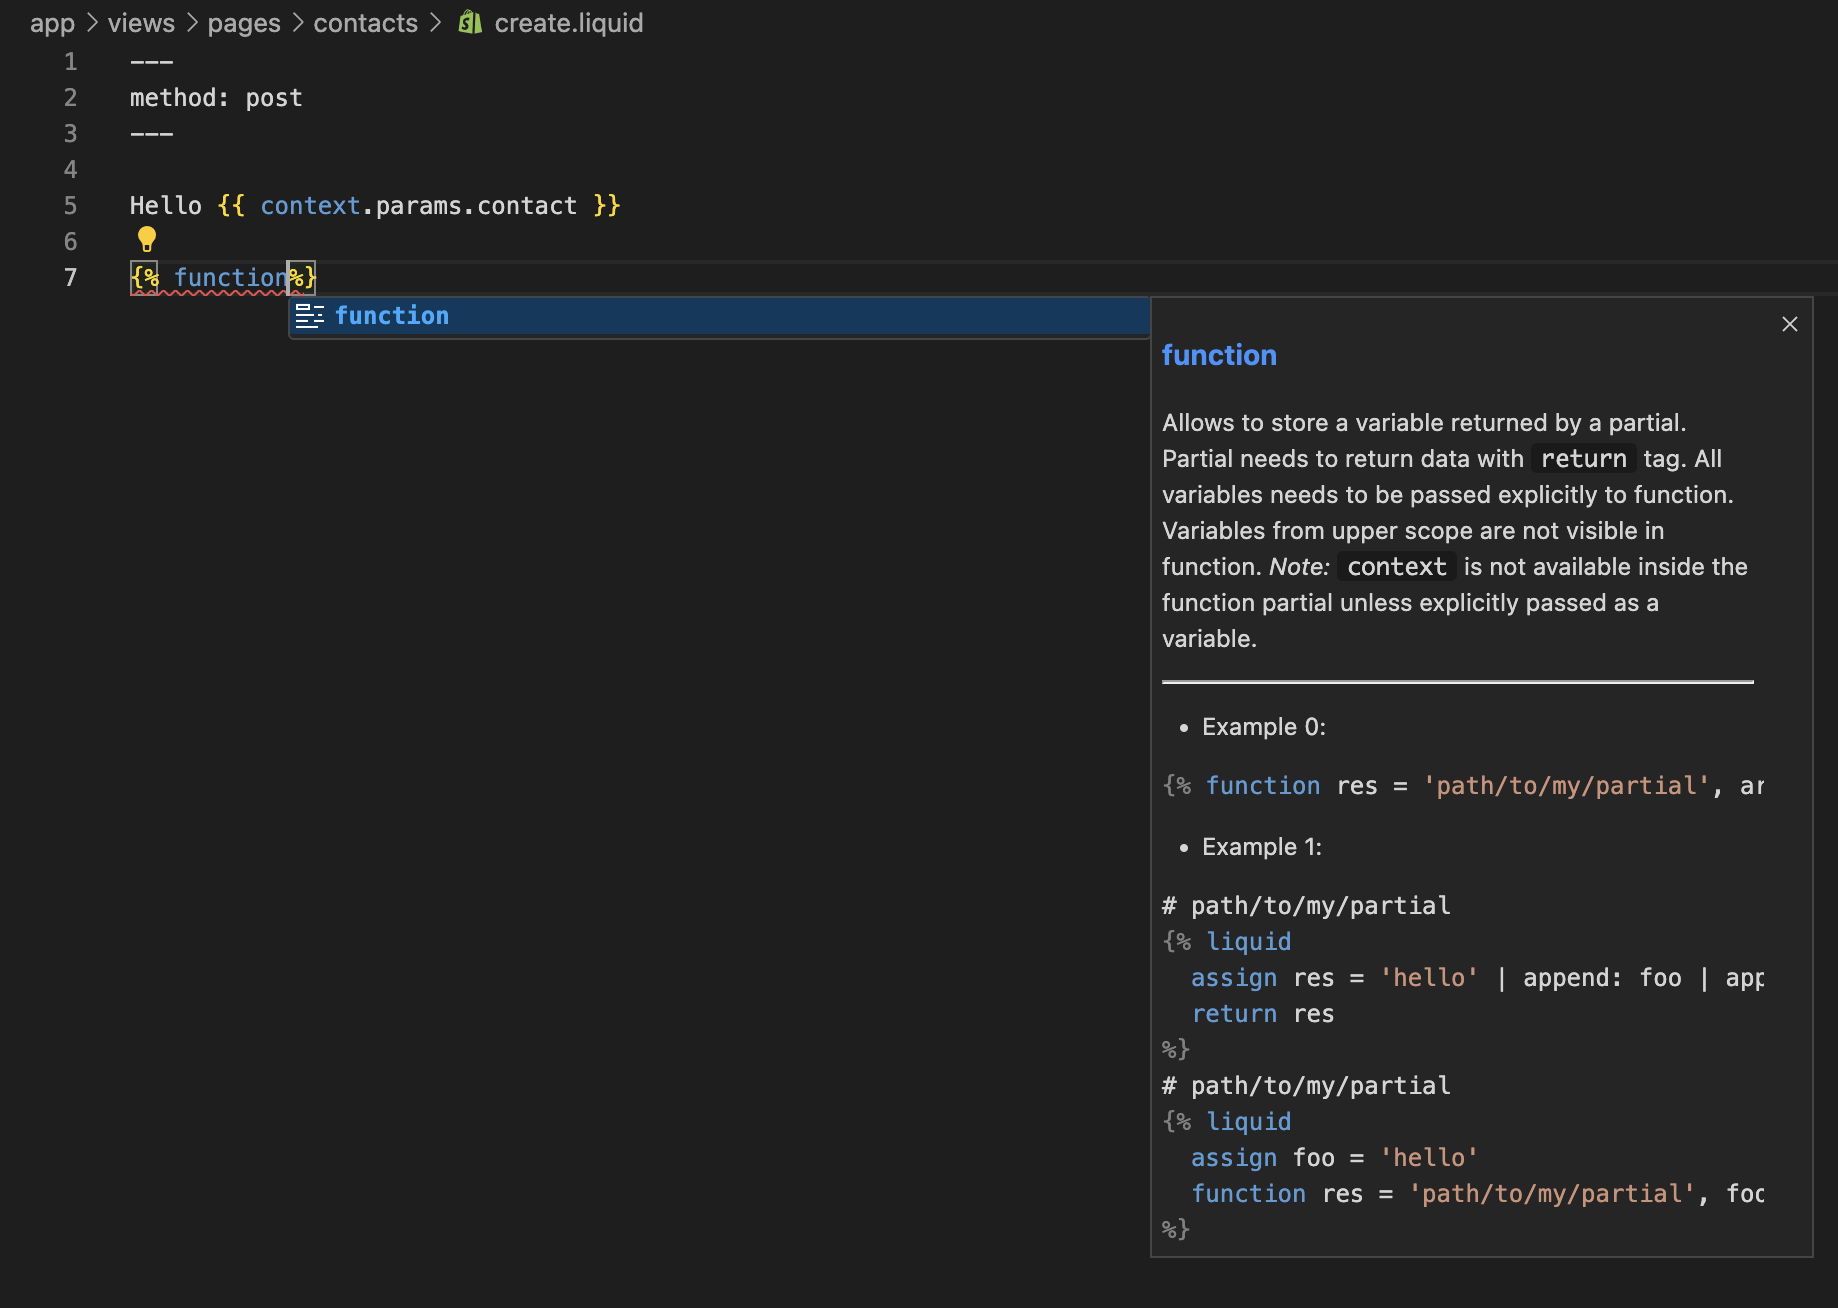Dismiss the documentation panel with the X icon
Screen dimensions: 1838x1308
(1789, 324)
